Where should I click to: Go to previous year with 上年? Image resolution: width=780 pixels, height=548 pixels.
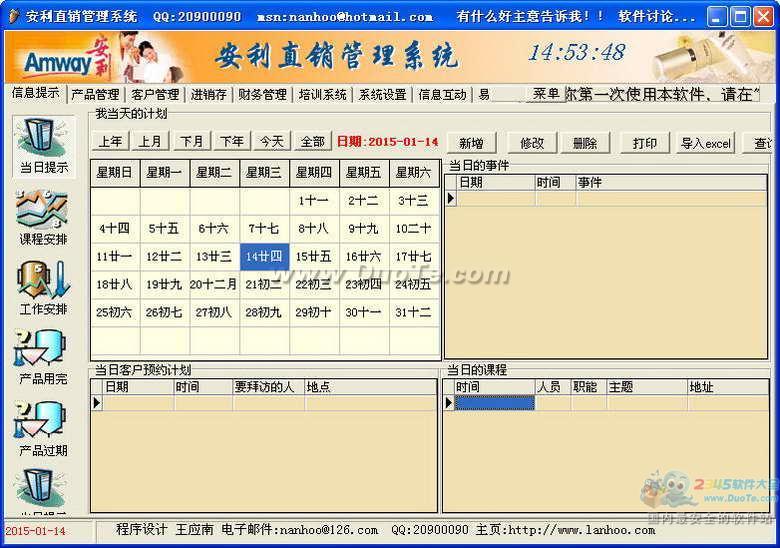point(110,142)
